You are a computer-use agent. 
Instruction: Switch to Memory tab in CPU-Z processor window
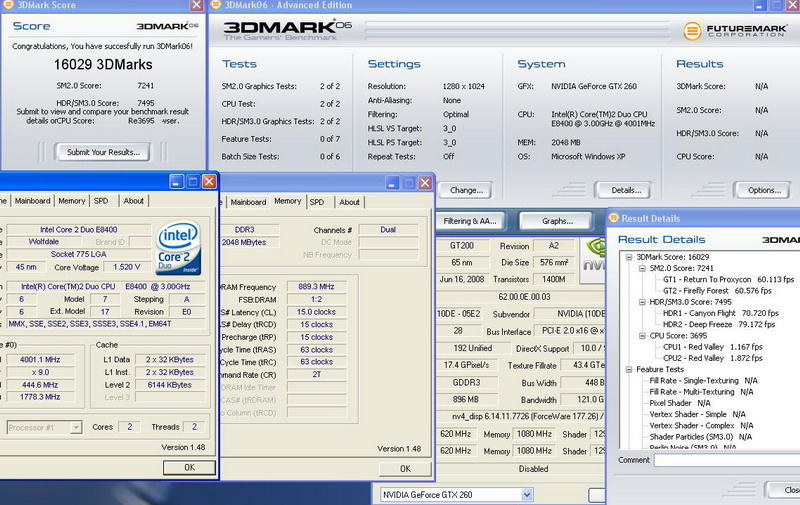pos(72,201)
